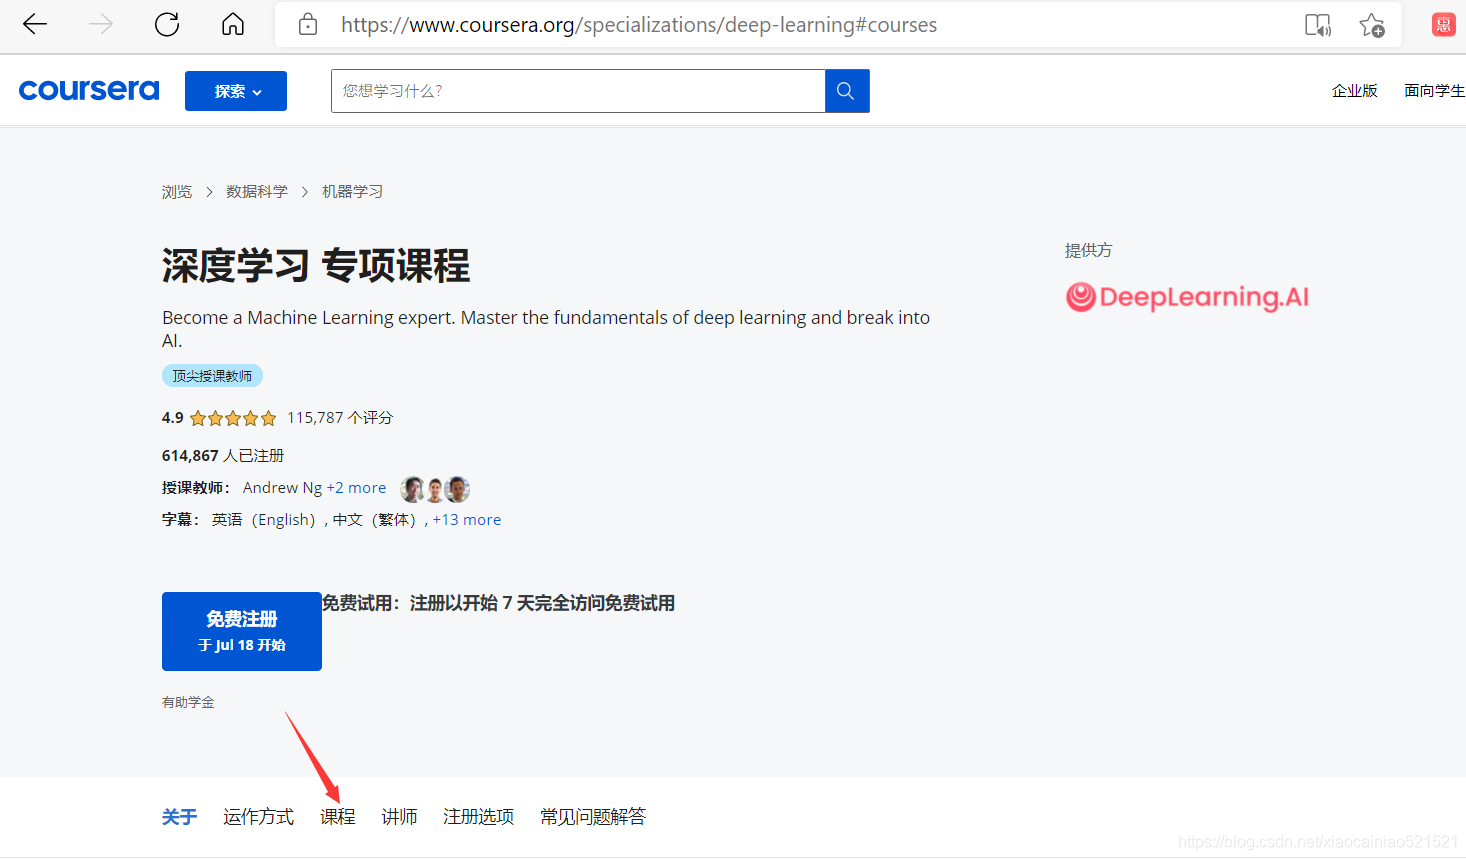Select the 运作方式 tab
This screenshot has height=860, width=1466.
coord(258,817)
